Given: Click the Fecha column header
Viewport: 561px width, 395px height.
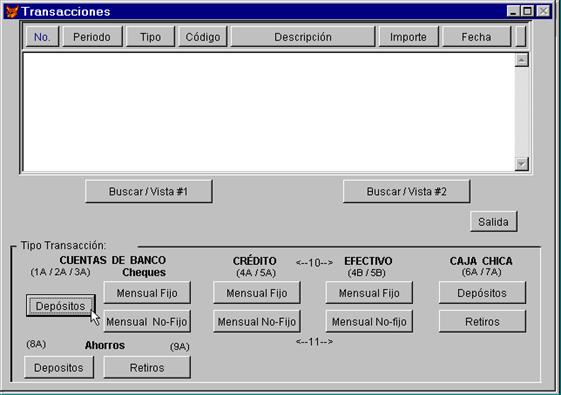Looking at the screenshot, I should [476, 37].
